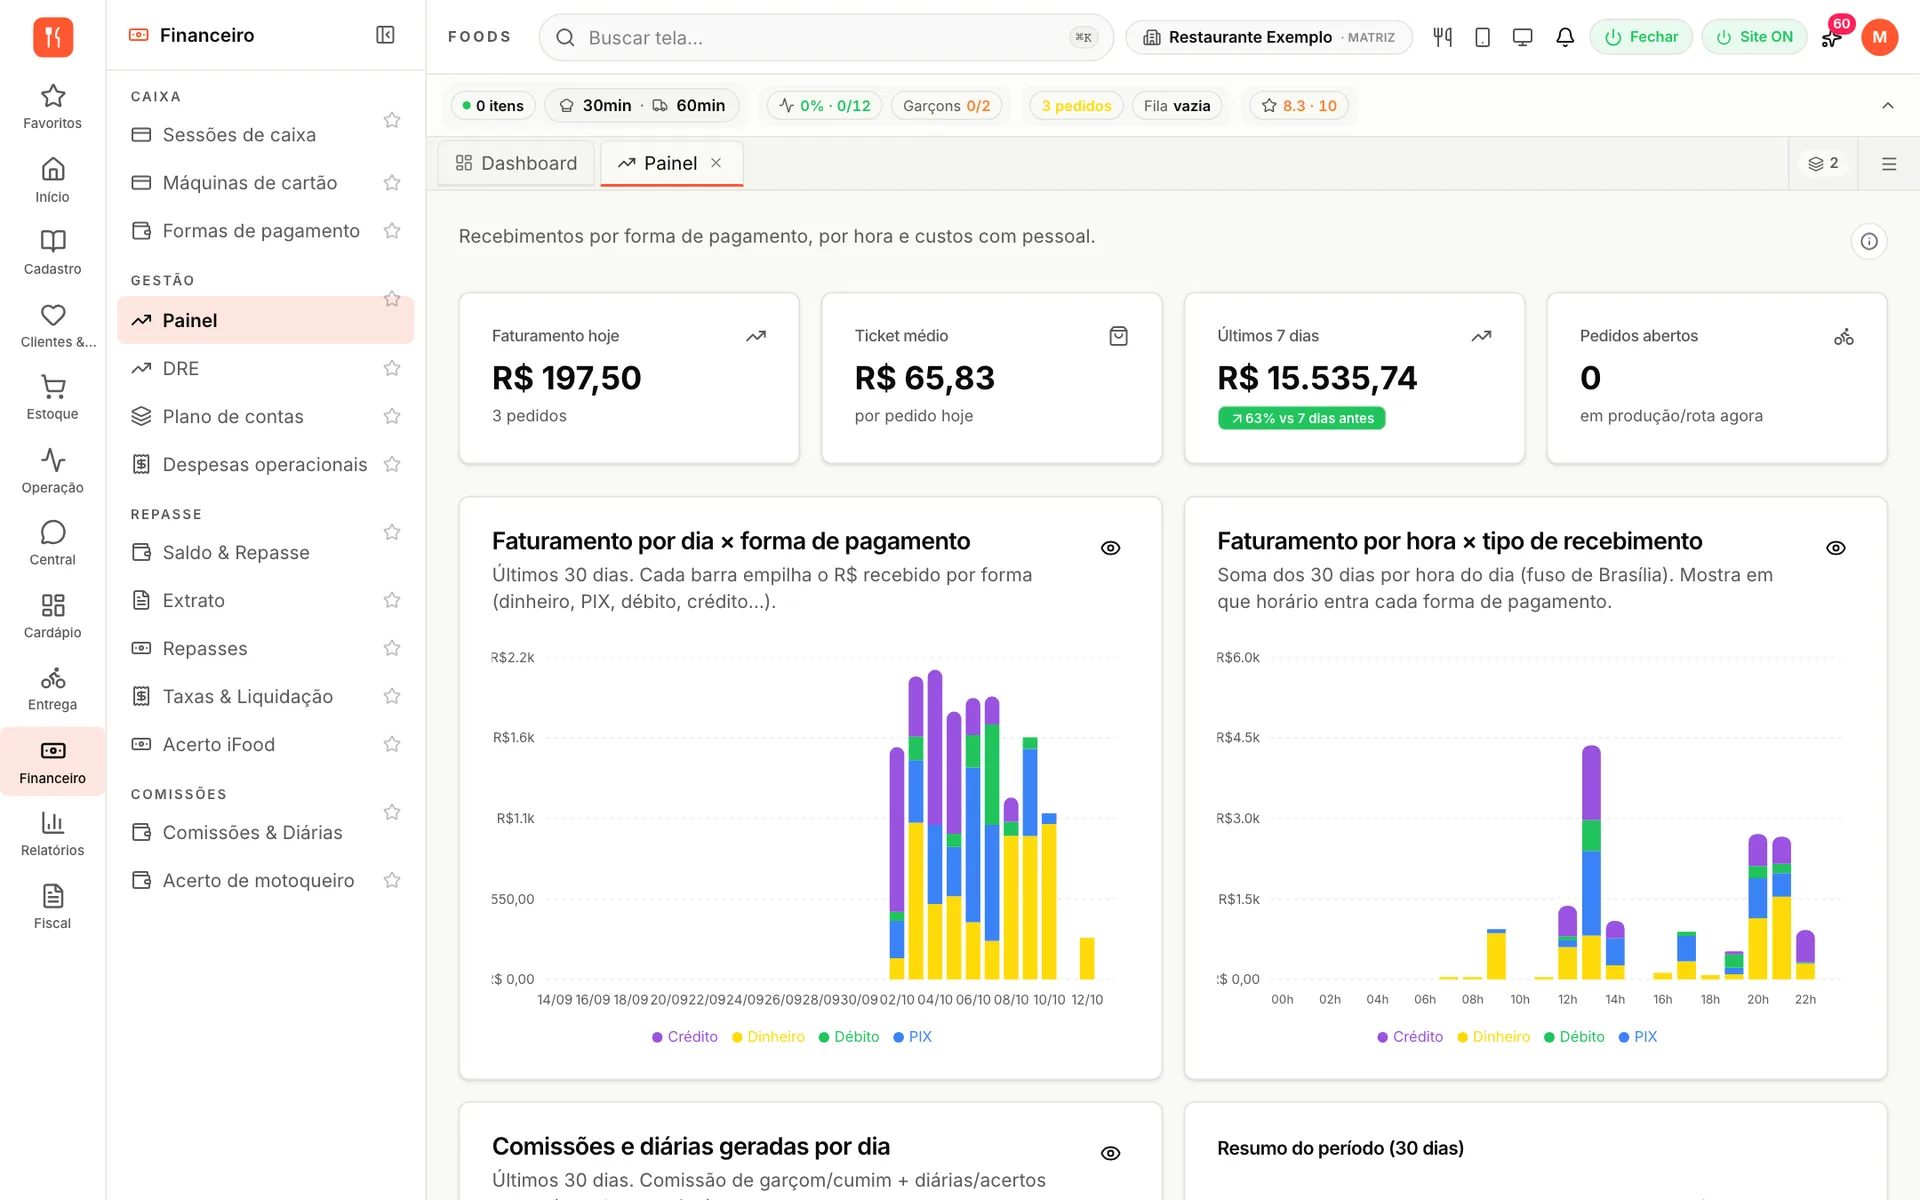This screenshot has height=1200, width=1920.
Task: Collapse the status bar with chevron
Action: pyautogui.click(x=1887, y=105)
